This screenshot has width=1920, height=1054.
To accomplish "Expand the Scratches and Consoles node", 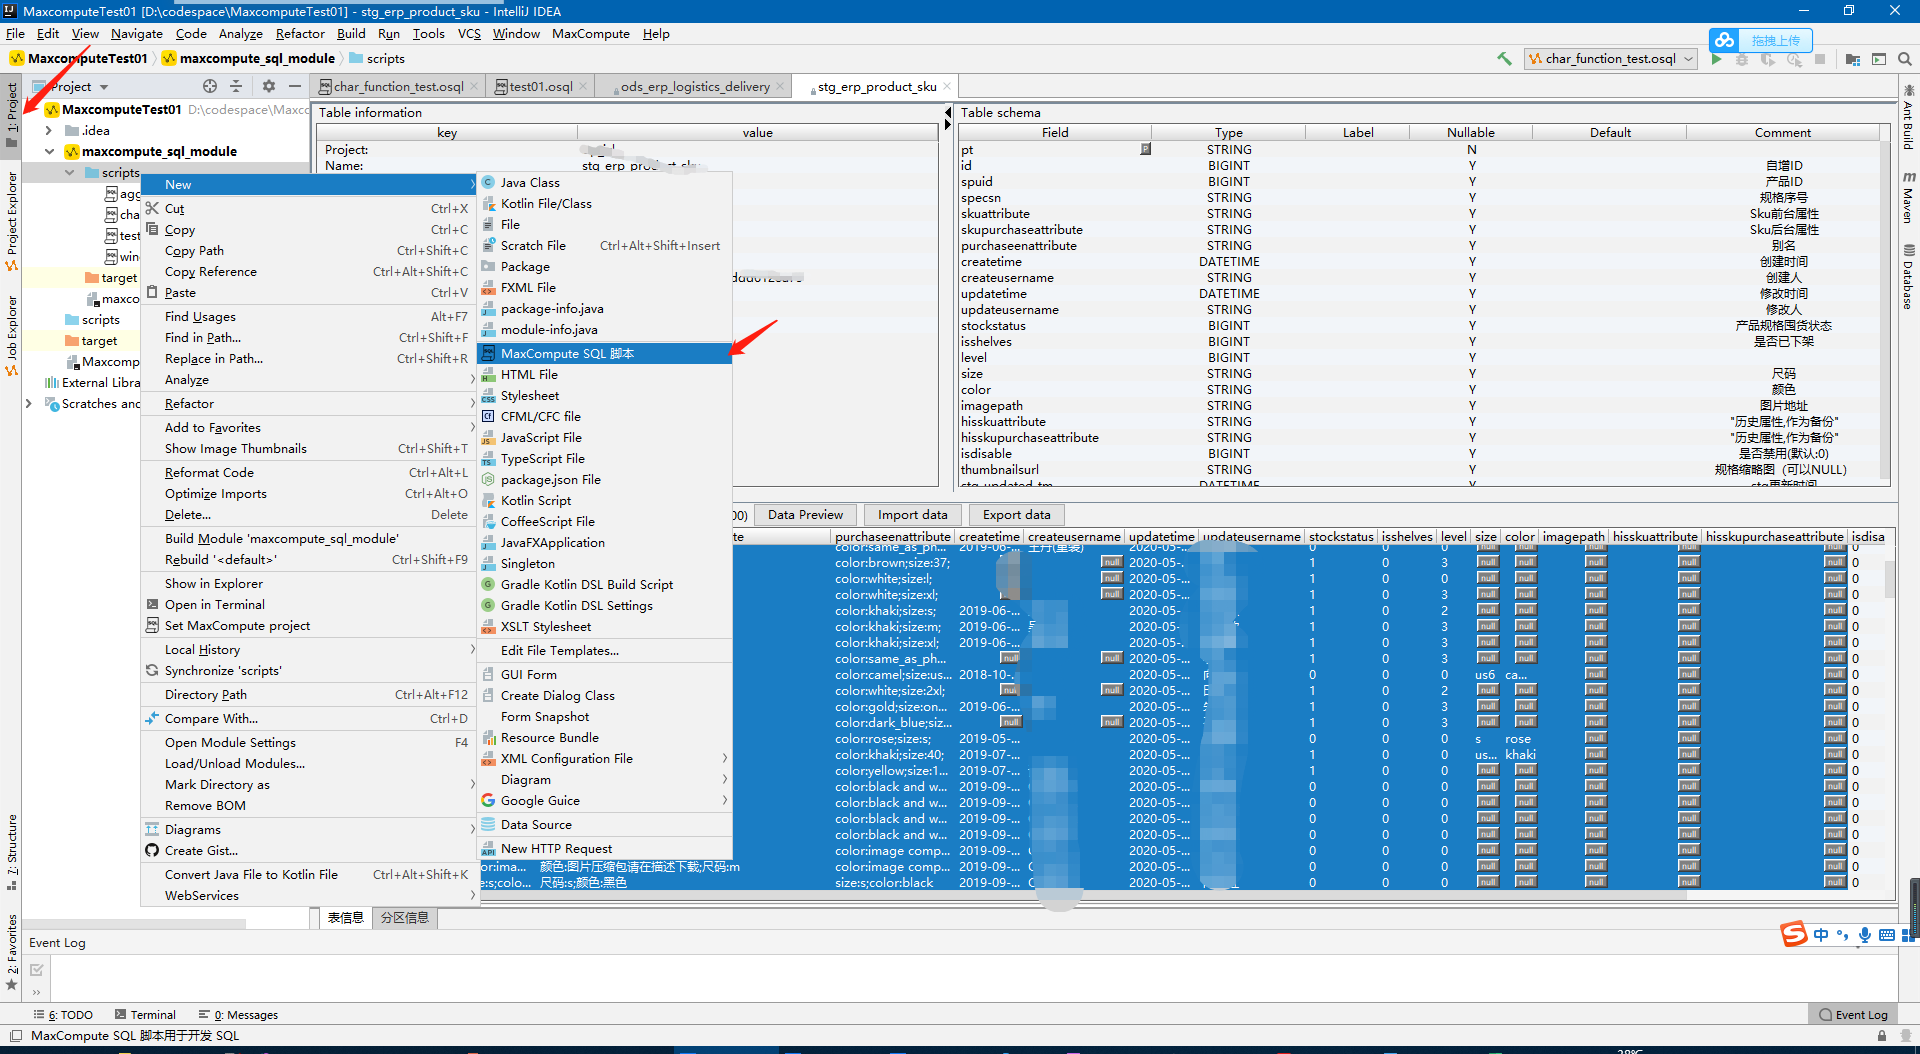I will [x=28, y=404].
